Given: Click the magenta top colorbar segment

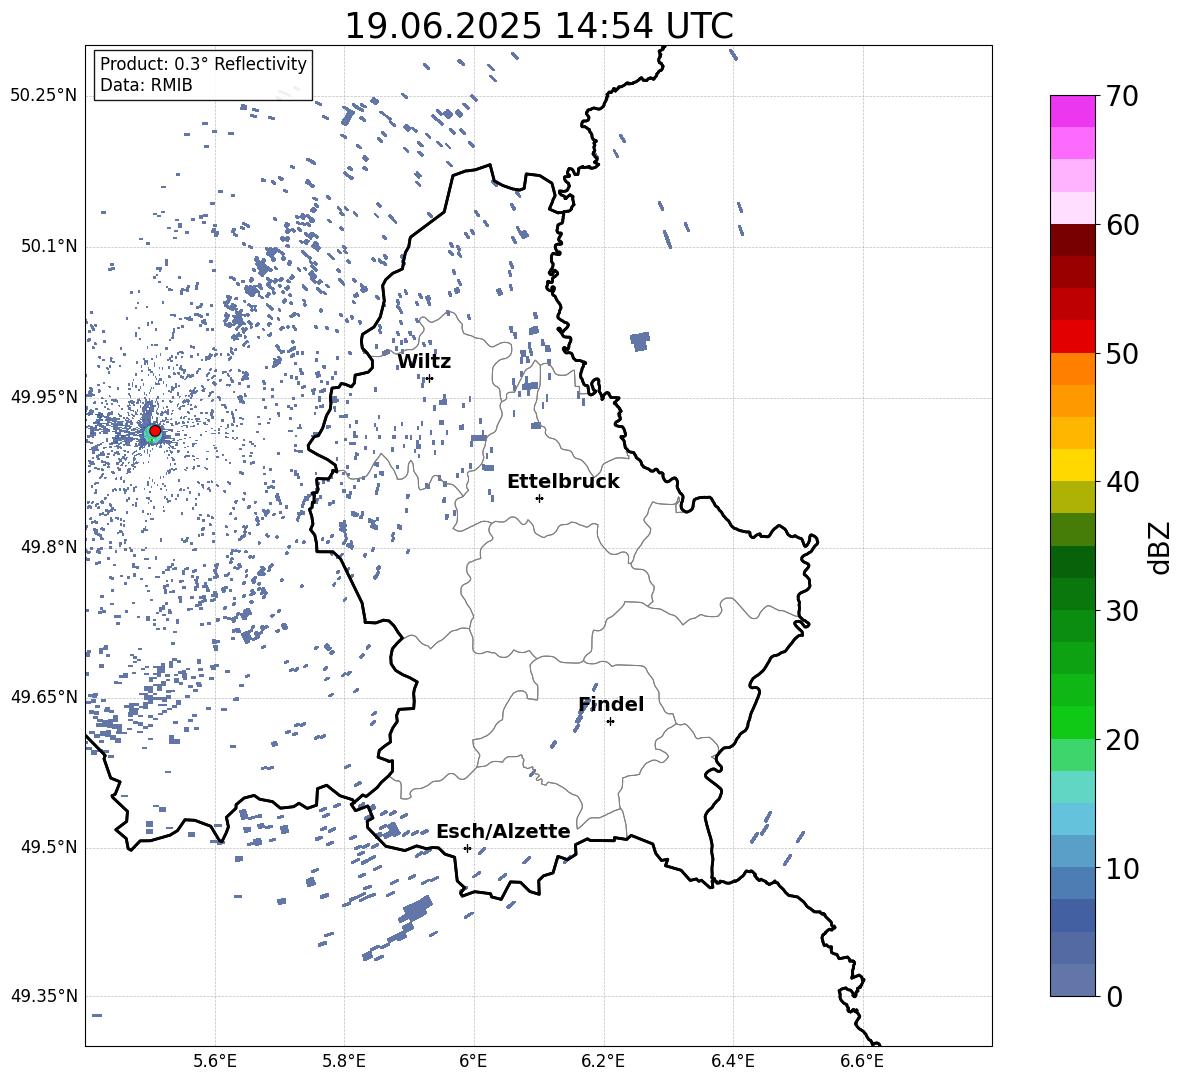Looking at the screenshot, I should tap(1073, 111).
